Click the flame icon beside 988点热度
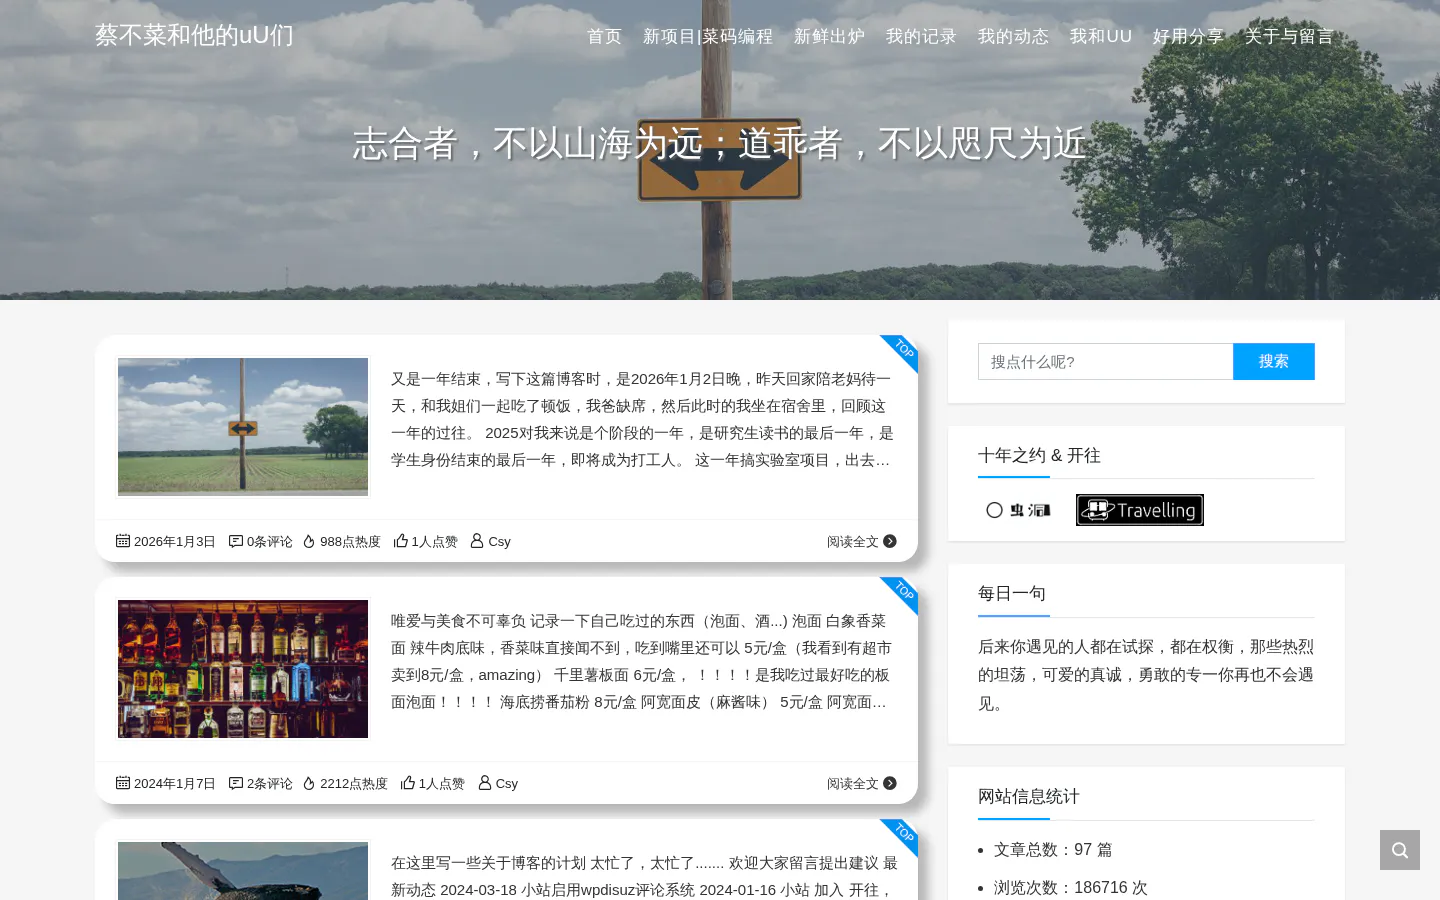Screen dimensions: 1440x900 309,541
